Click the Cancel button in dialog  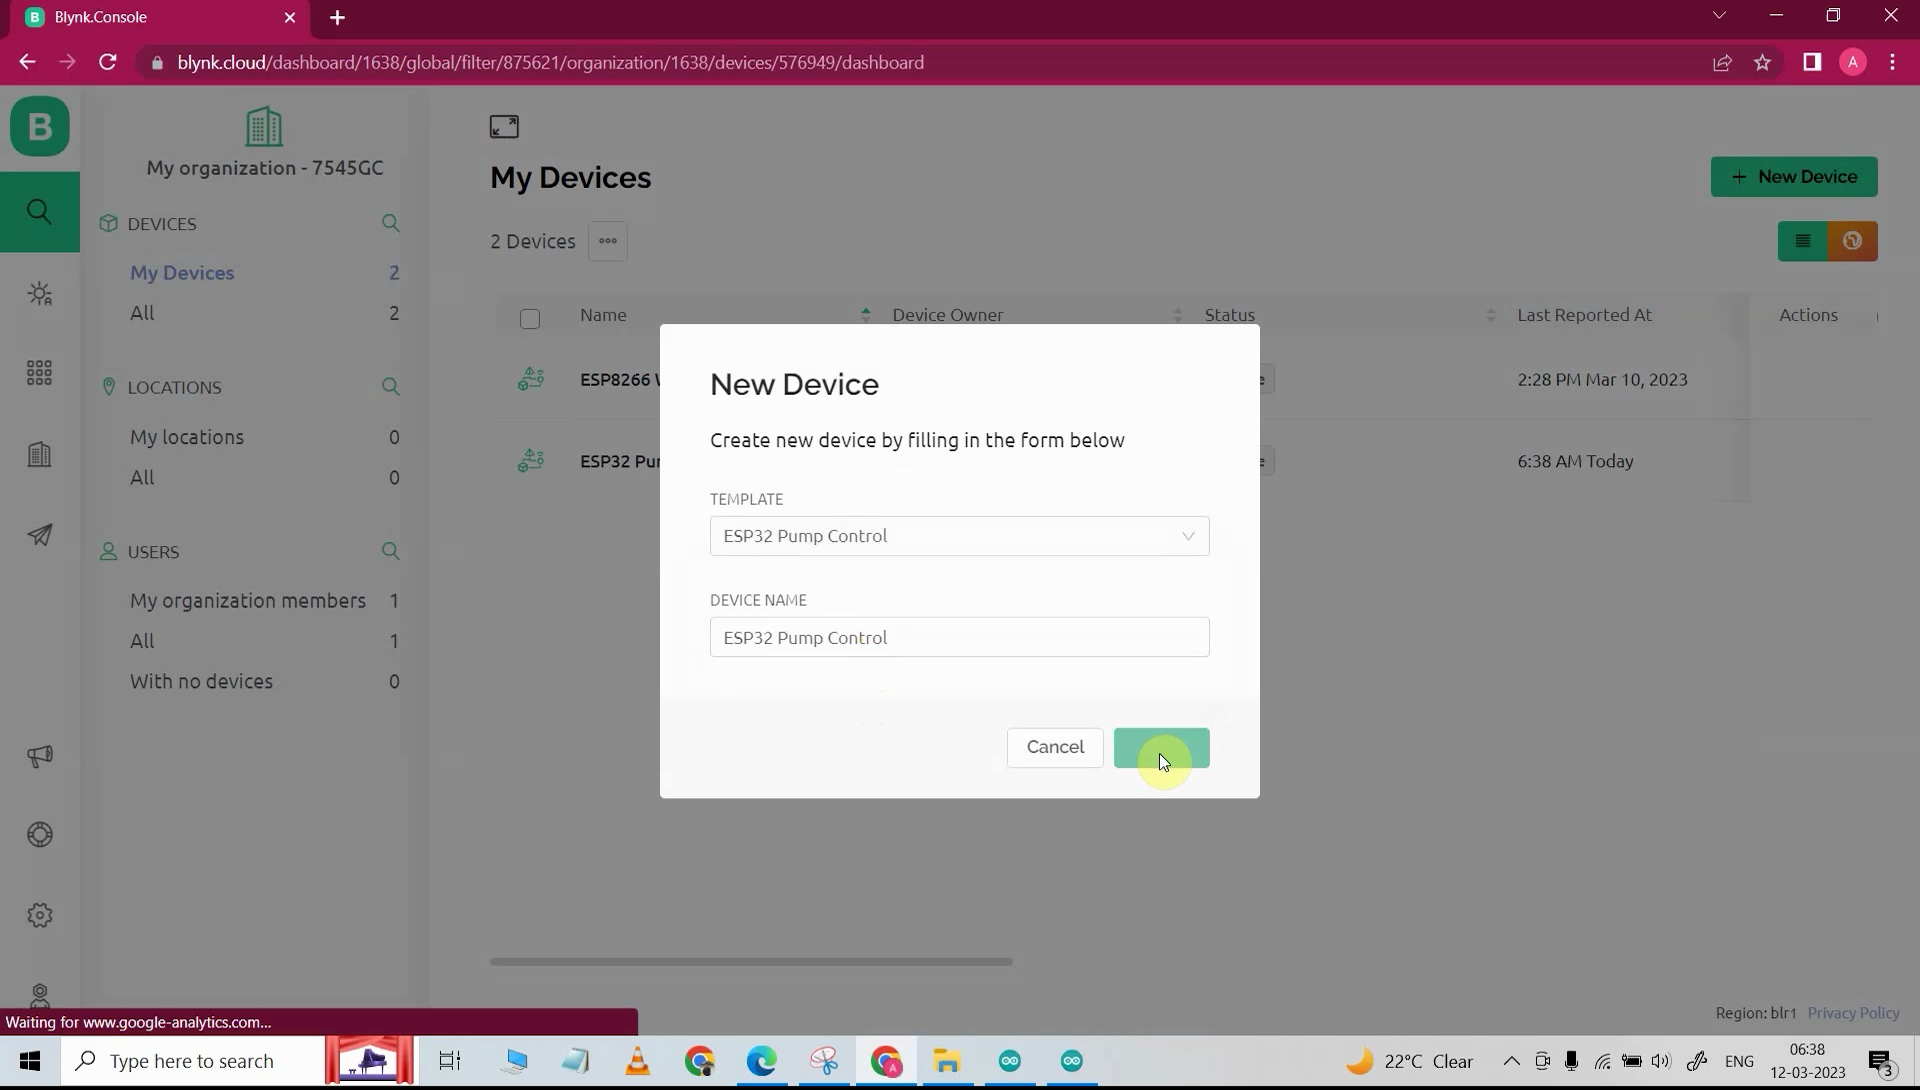click(x=1056, y=746)
